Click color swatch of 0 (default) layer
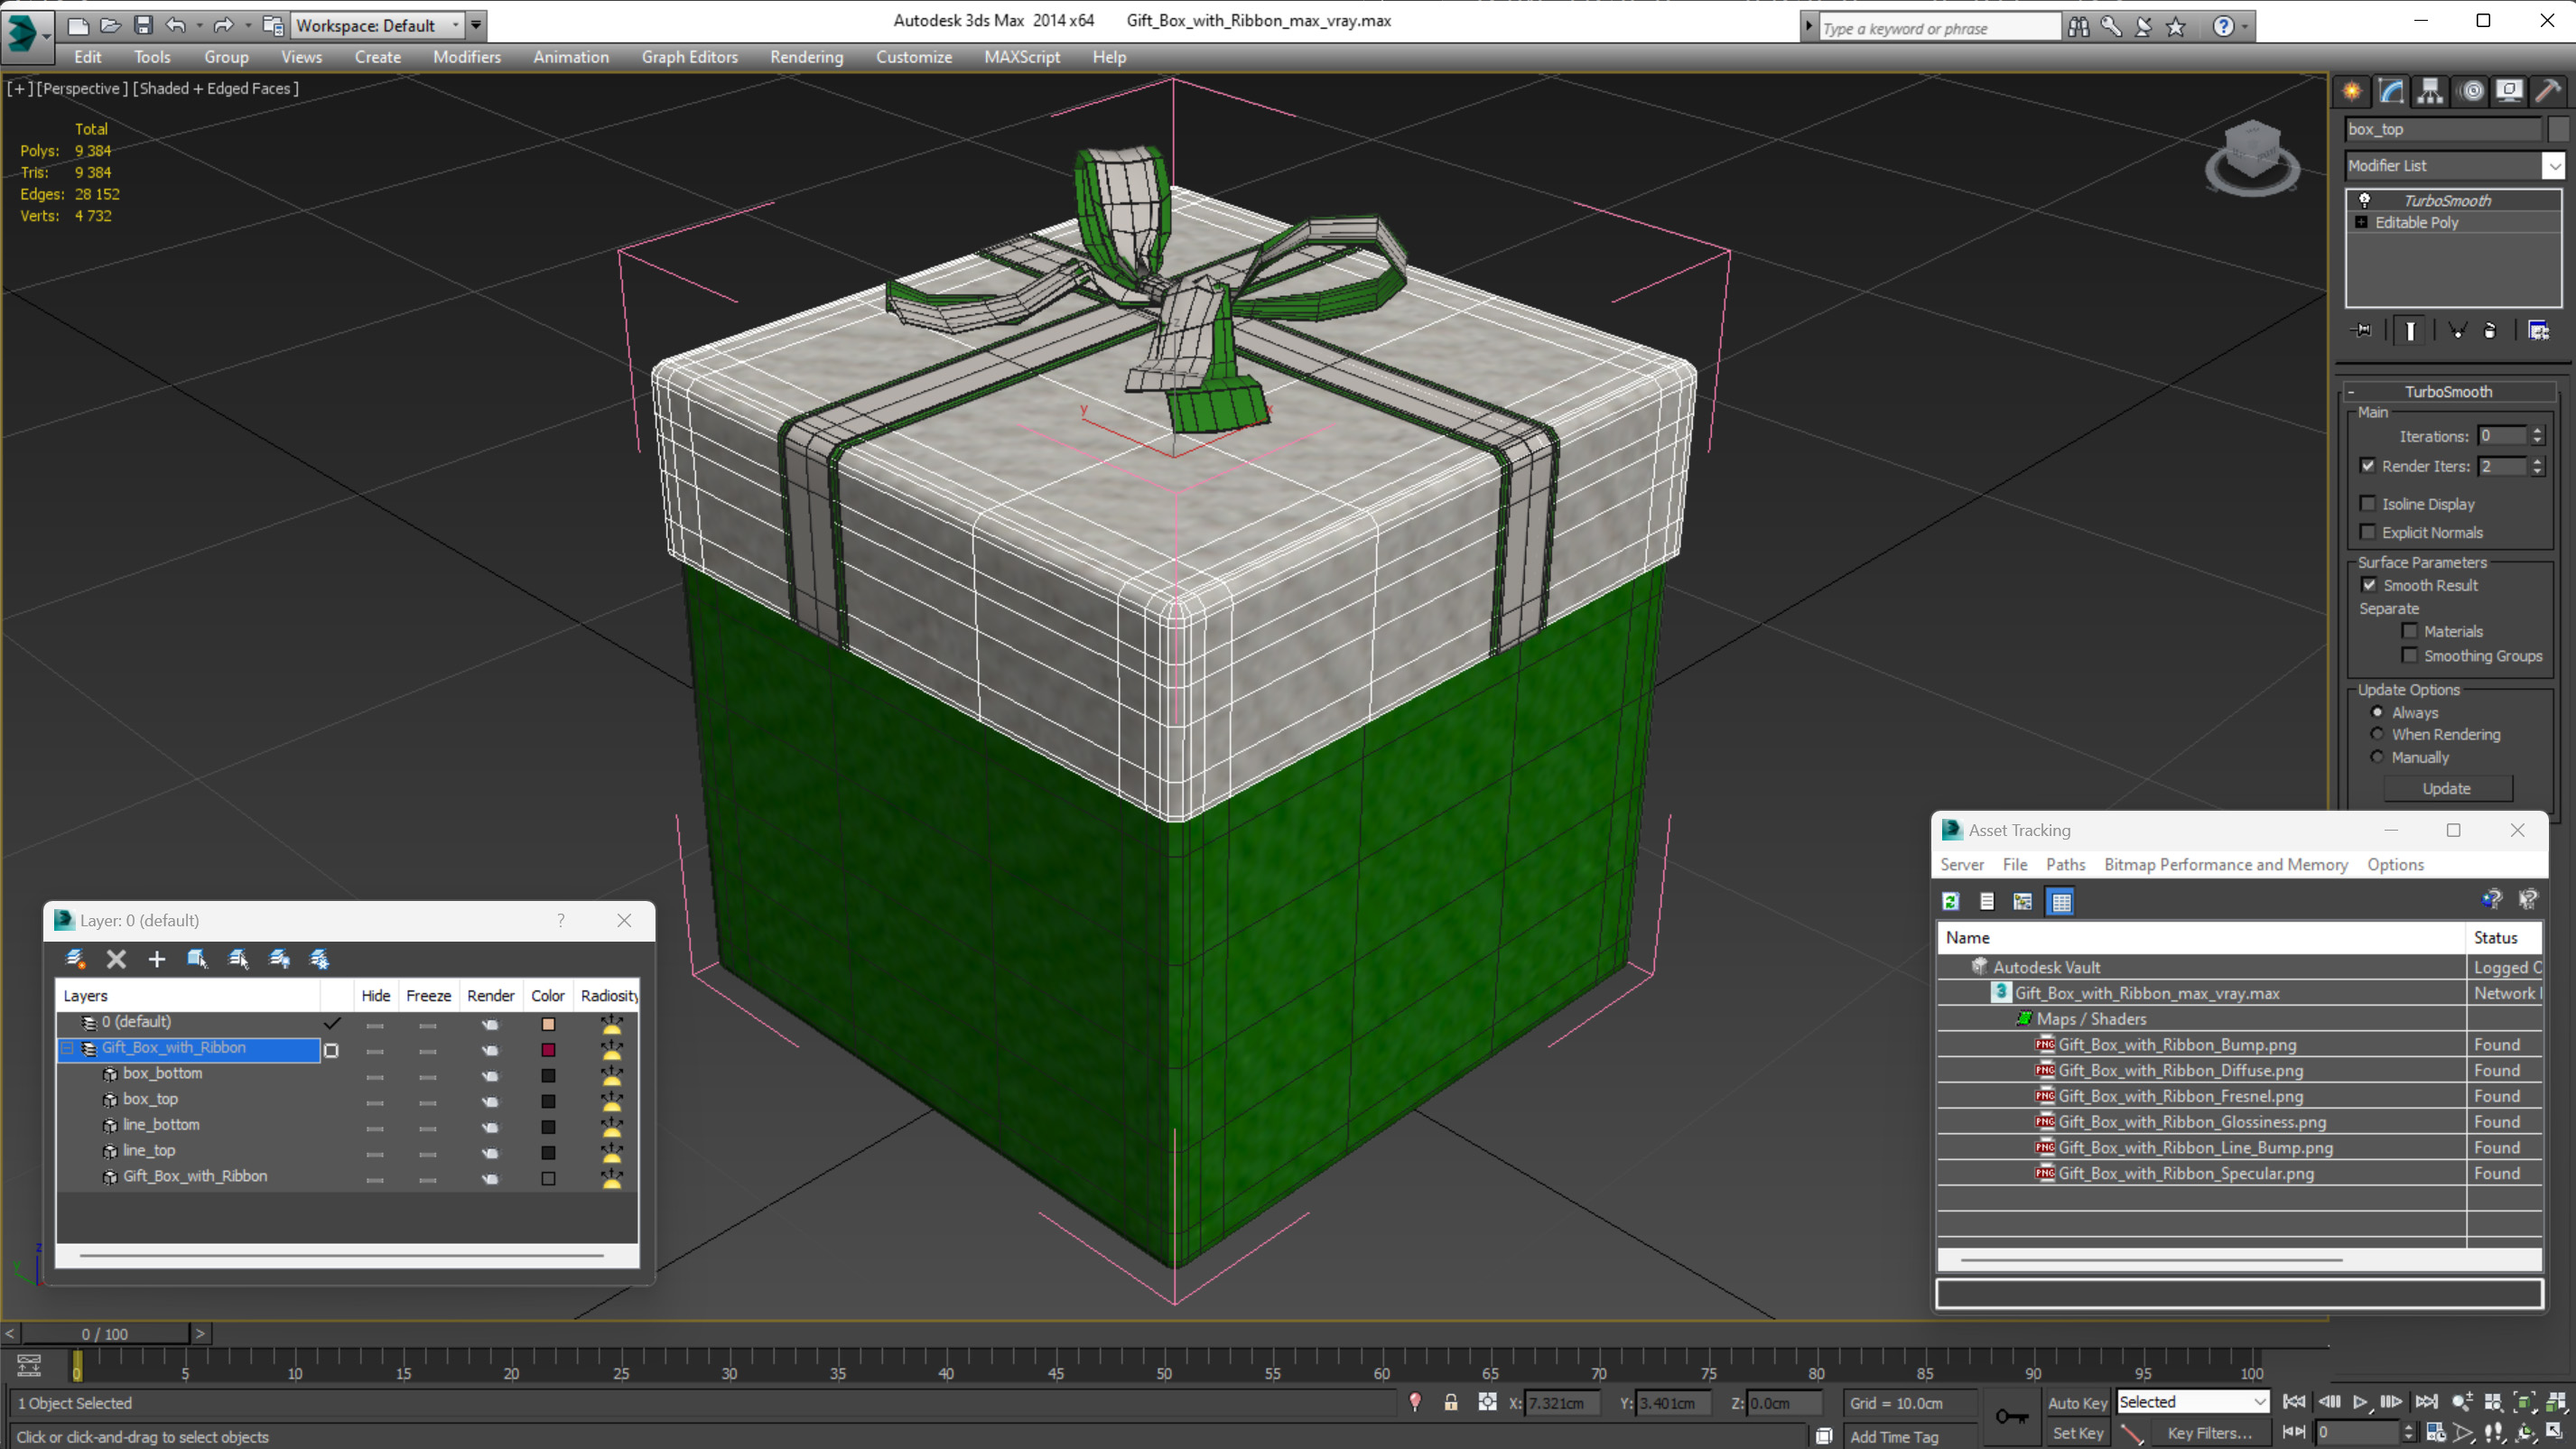Image resolution: width=2576 pixels, height=1449 pixels. click(x=548, y=1024)
